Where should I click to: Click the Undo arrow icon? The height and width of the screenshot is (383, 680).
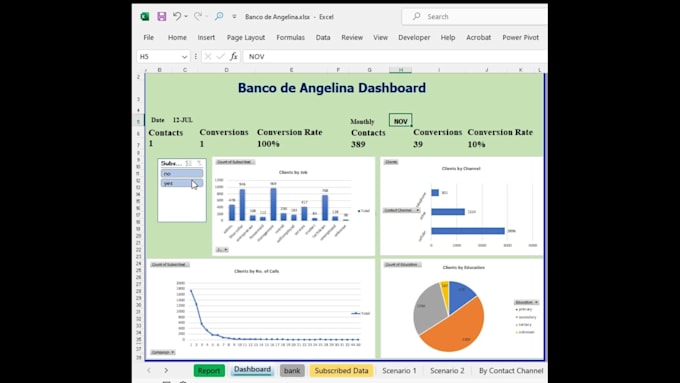coord(177,16)
